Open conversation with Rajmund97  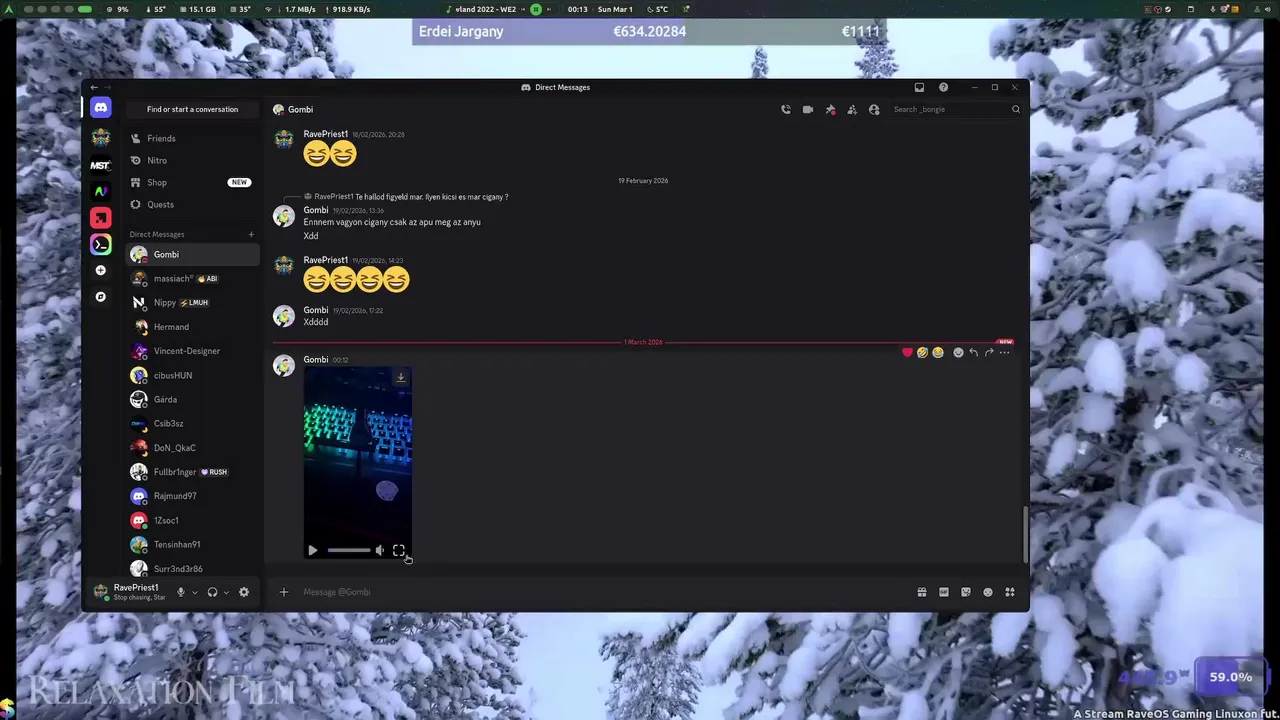pyautogui.click(x=193, y=496)
